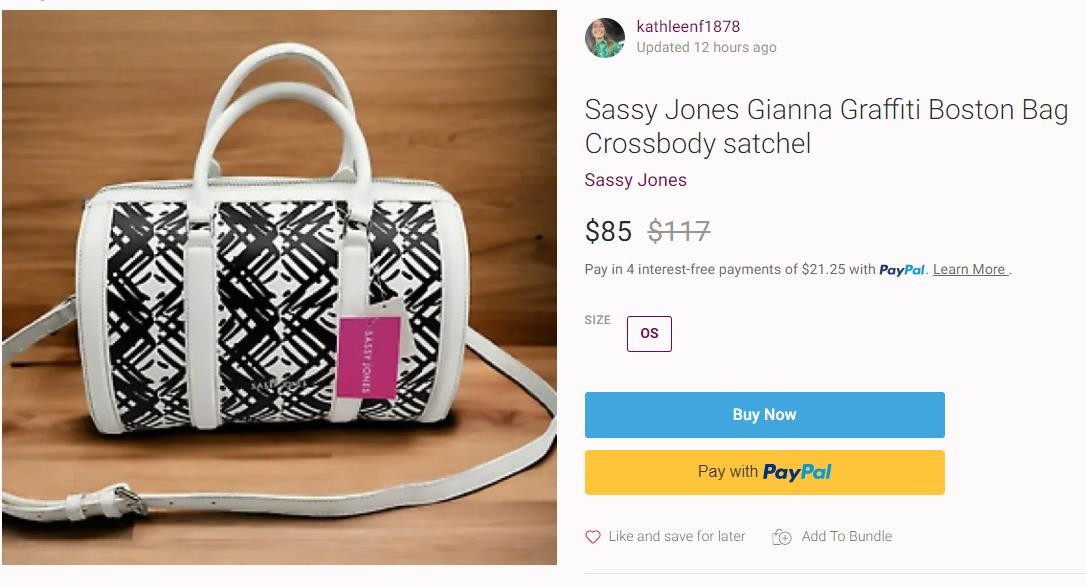Click the 'Like and save for later' text
Viewport: 1086px width, 587px height.
tap(677, 537)
